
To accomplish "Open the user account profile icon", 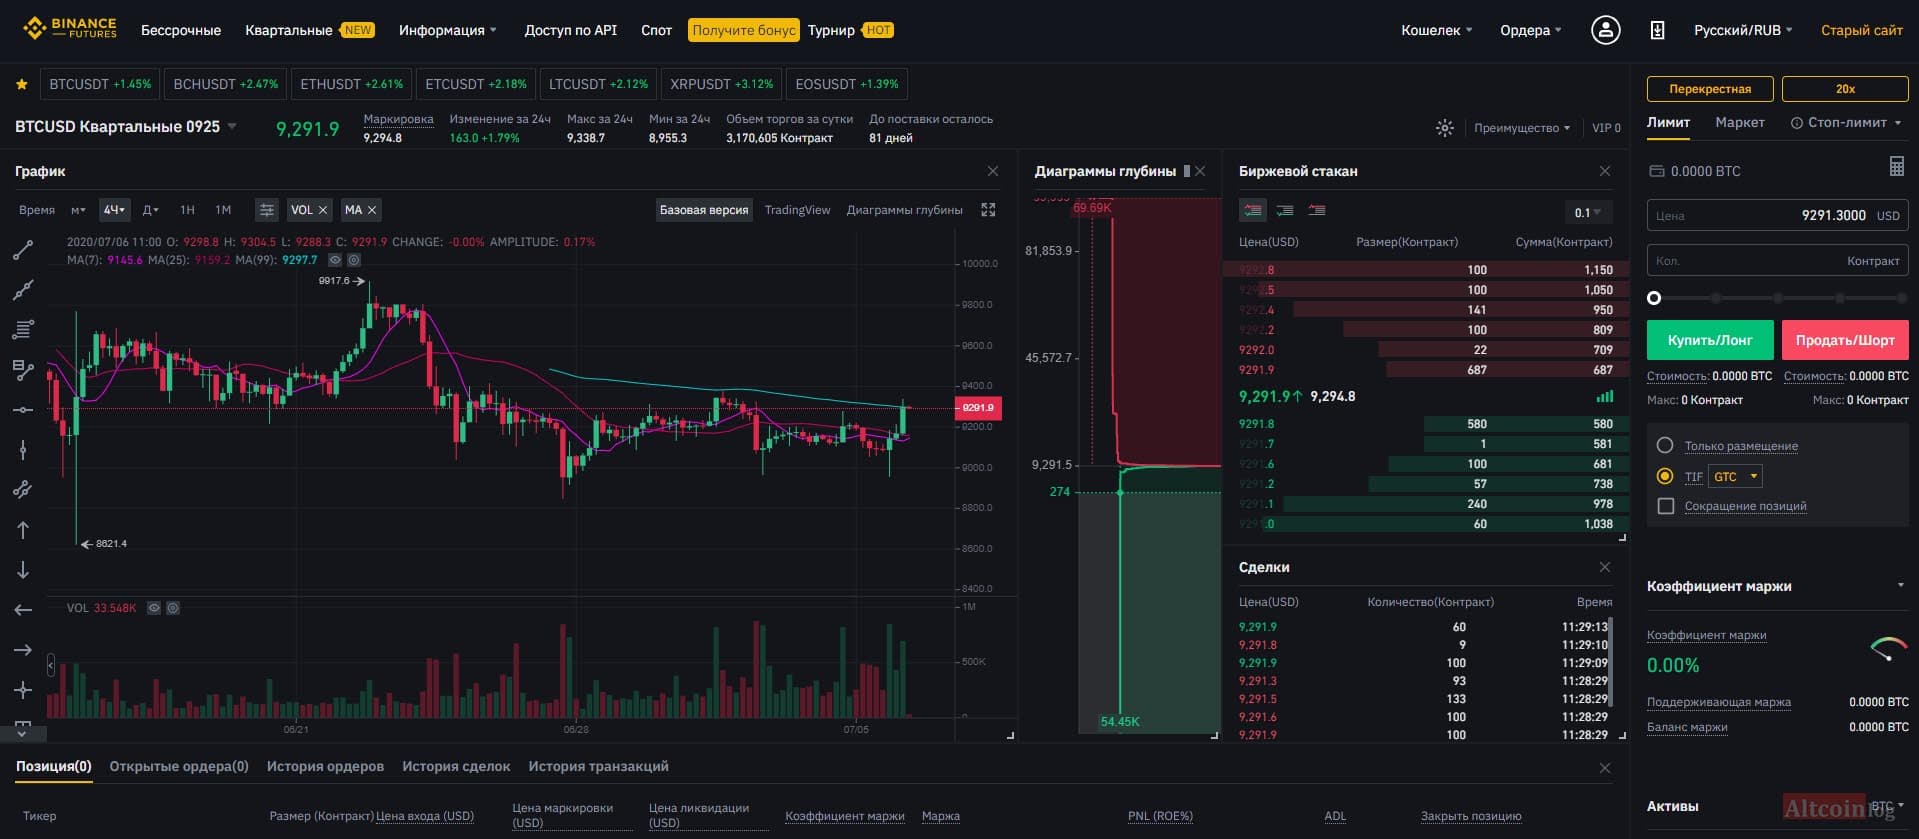I will tap(1605, 30).
